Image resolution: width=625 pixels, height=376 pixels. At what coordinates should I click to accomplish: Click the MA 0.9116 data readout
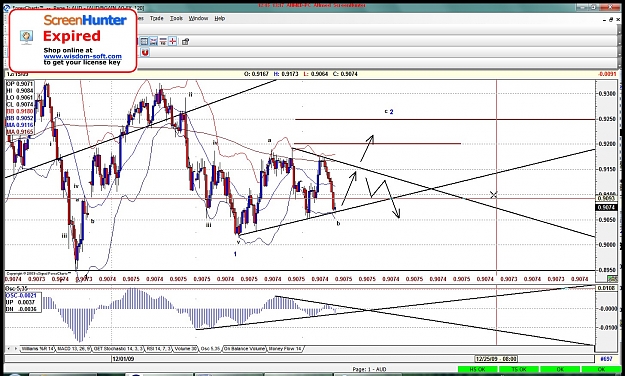(x=20, y=125)
